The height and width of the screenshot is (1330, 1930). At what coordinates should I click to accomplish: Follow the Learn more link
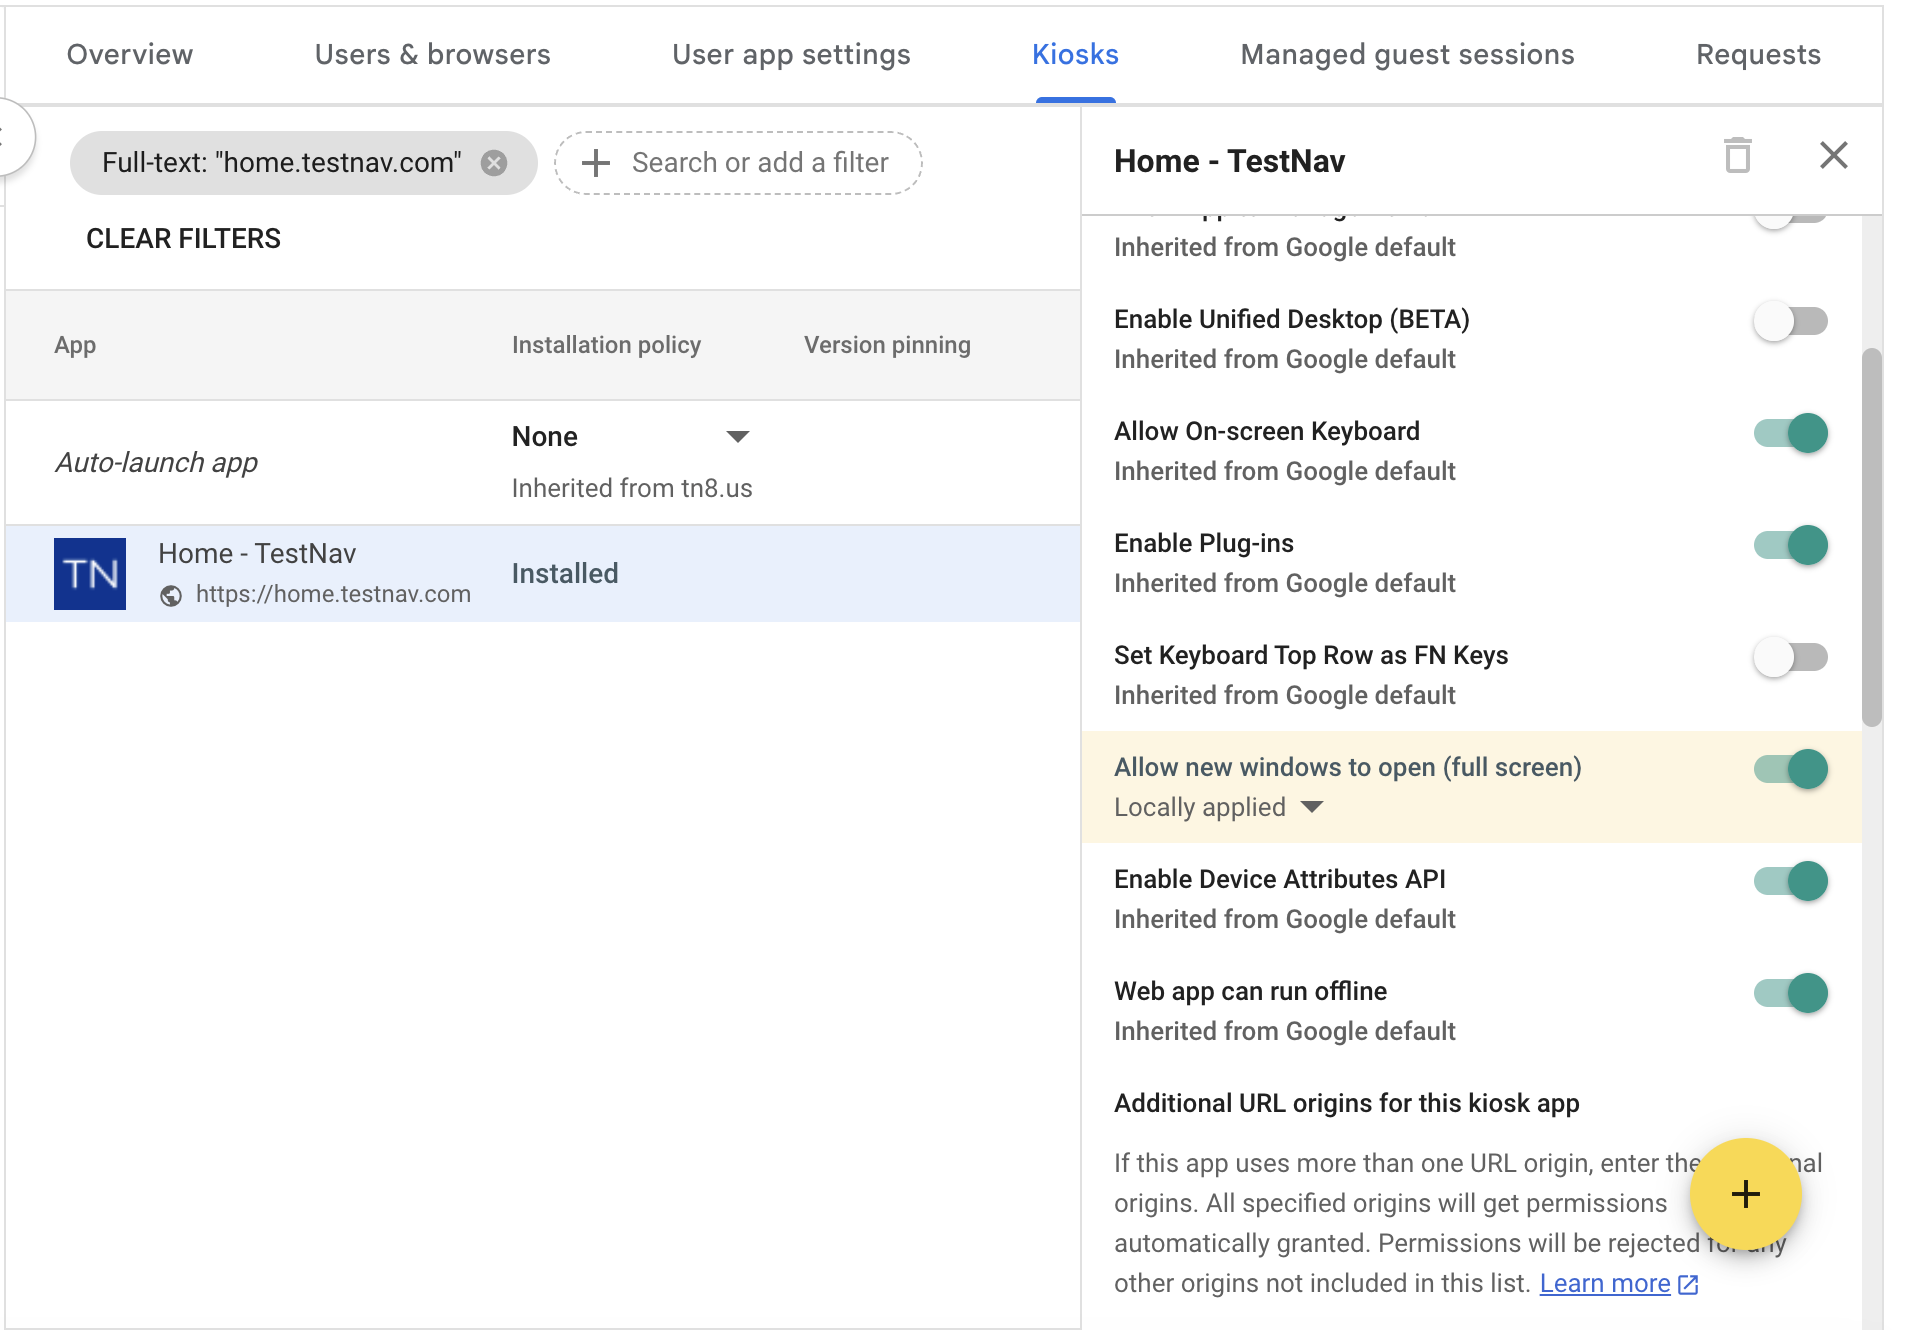[1605, 1283]
